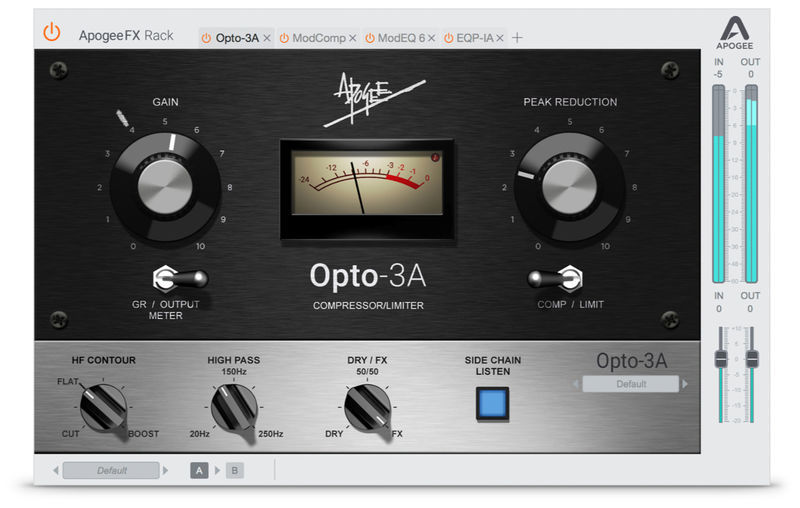Close the EQP-IA plugin tab

click(500, 38)
